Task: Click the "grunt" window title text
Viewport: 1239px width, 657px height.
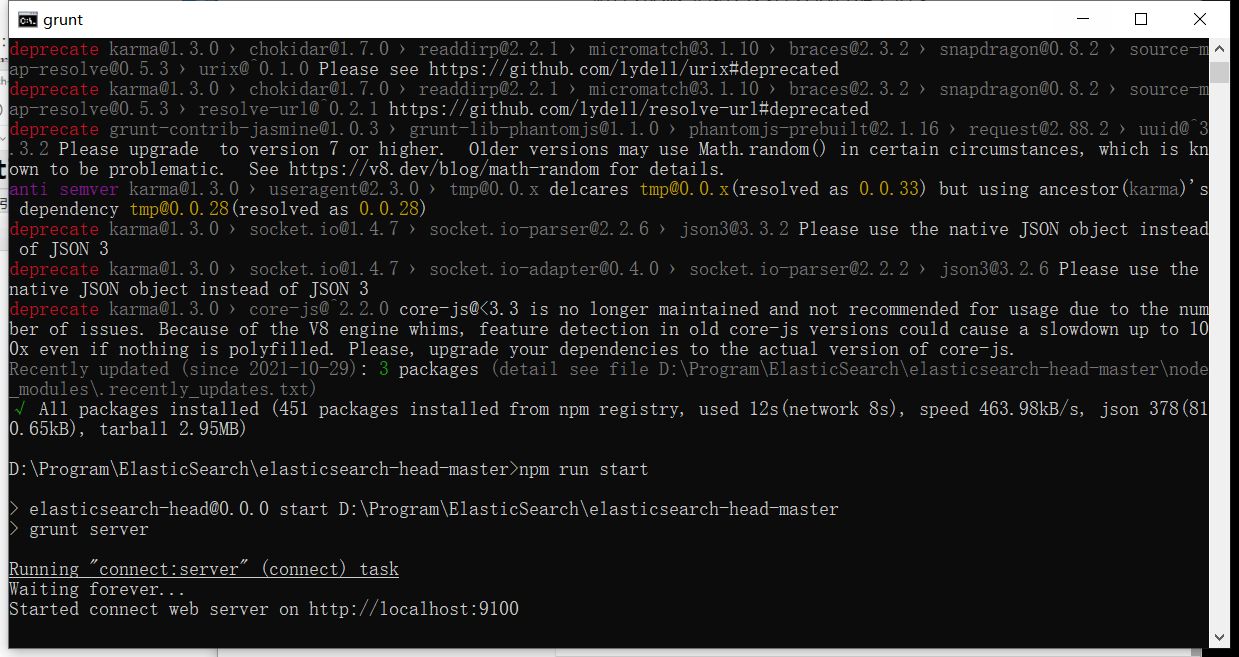Action: coord(63,19)
